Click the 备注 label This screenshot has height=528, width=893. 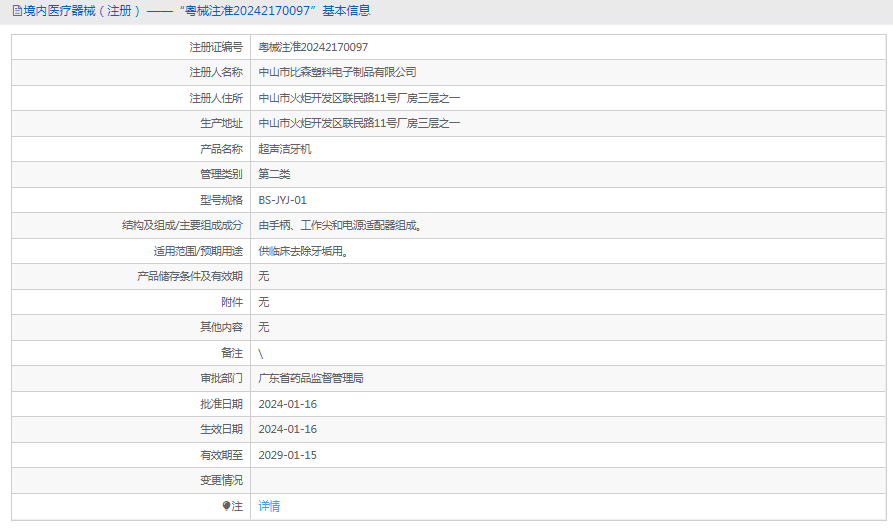coord(232,353)
